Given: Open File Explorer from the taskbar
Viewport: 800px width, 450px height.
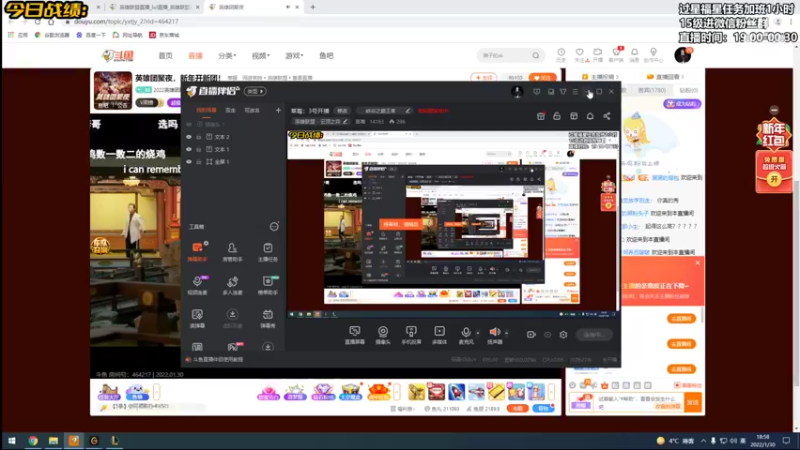Looking at the screenshot, I should (53, 441).
